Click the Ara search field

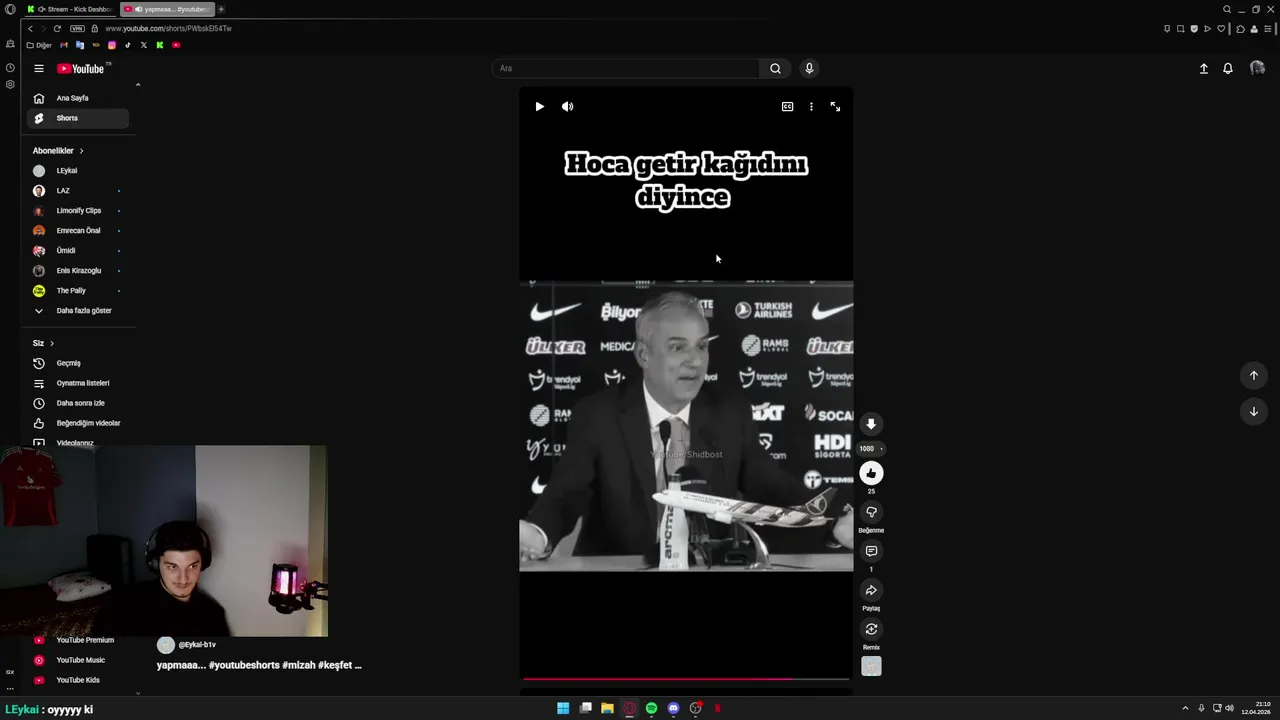tap(626, 68)
